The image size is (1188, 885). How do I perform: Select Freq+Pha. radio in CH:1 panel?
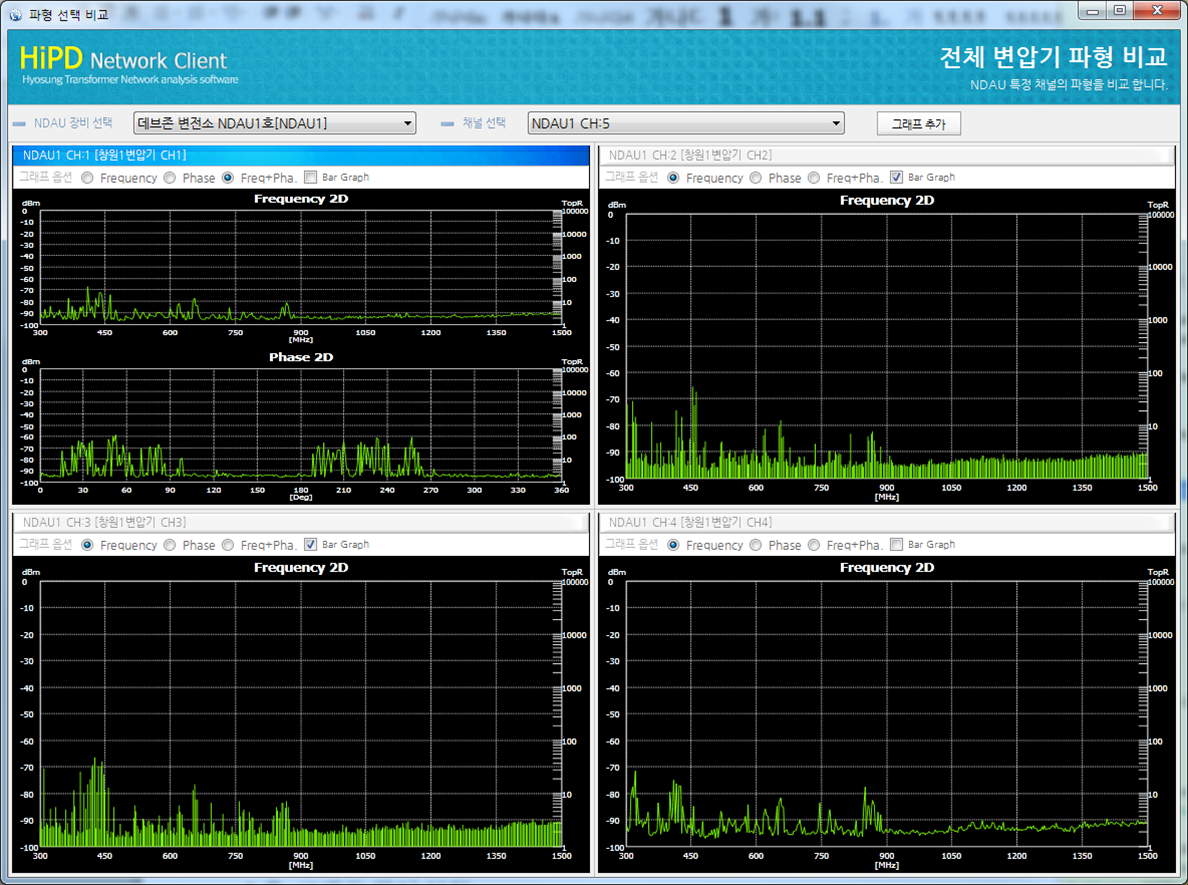point(228,177)
